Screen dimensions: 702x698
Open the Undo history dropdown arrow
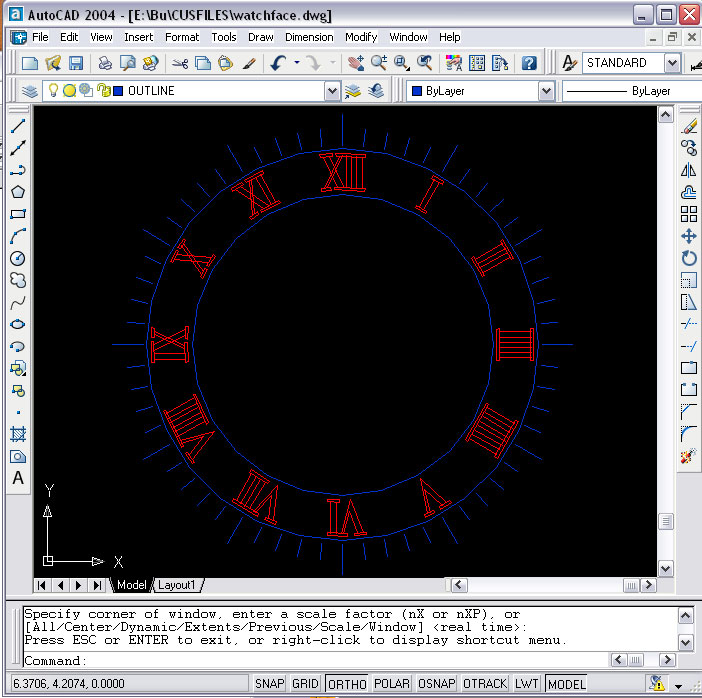[297, 63]
